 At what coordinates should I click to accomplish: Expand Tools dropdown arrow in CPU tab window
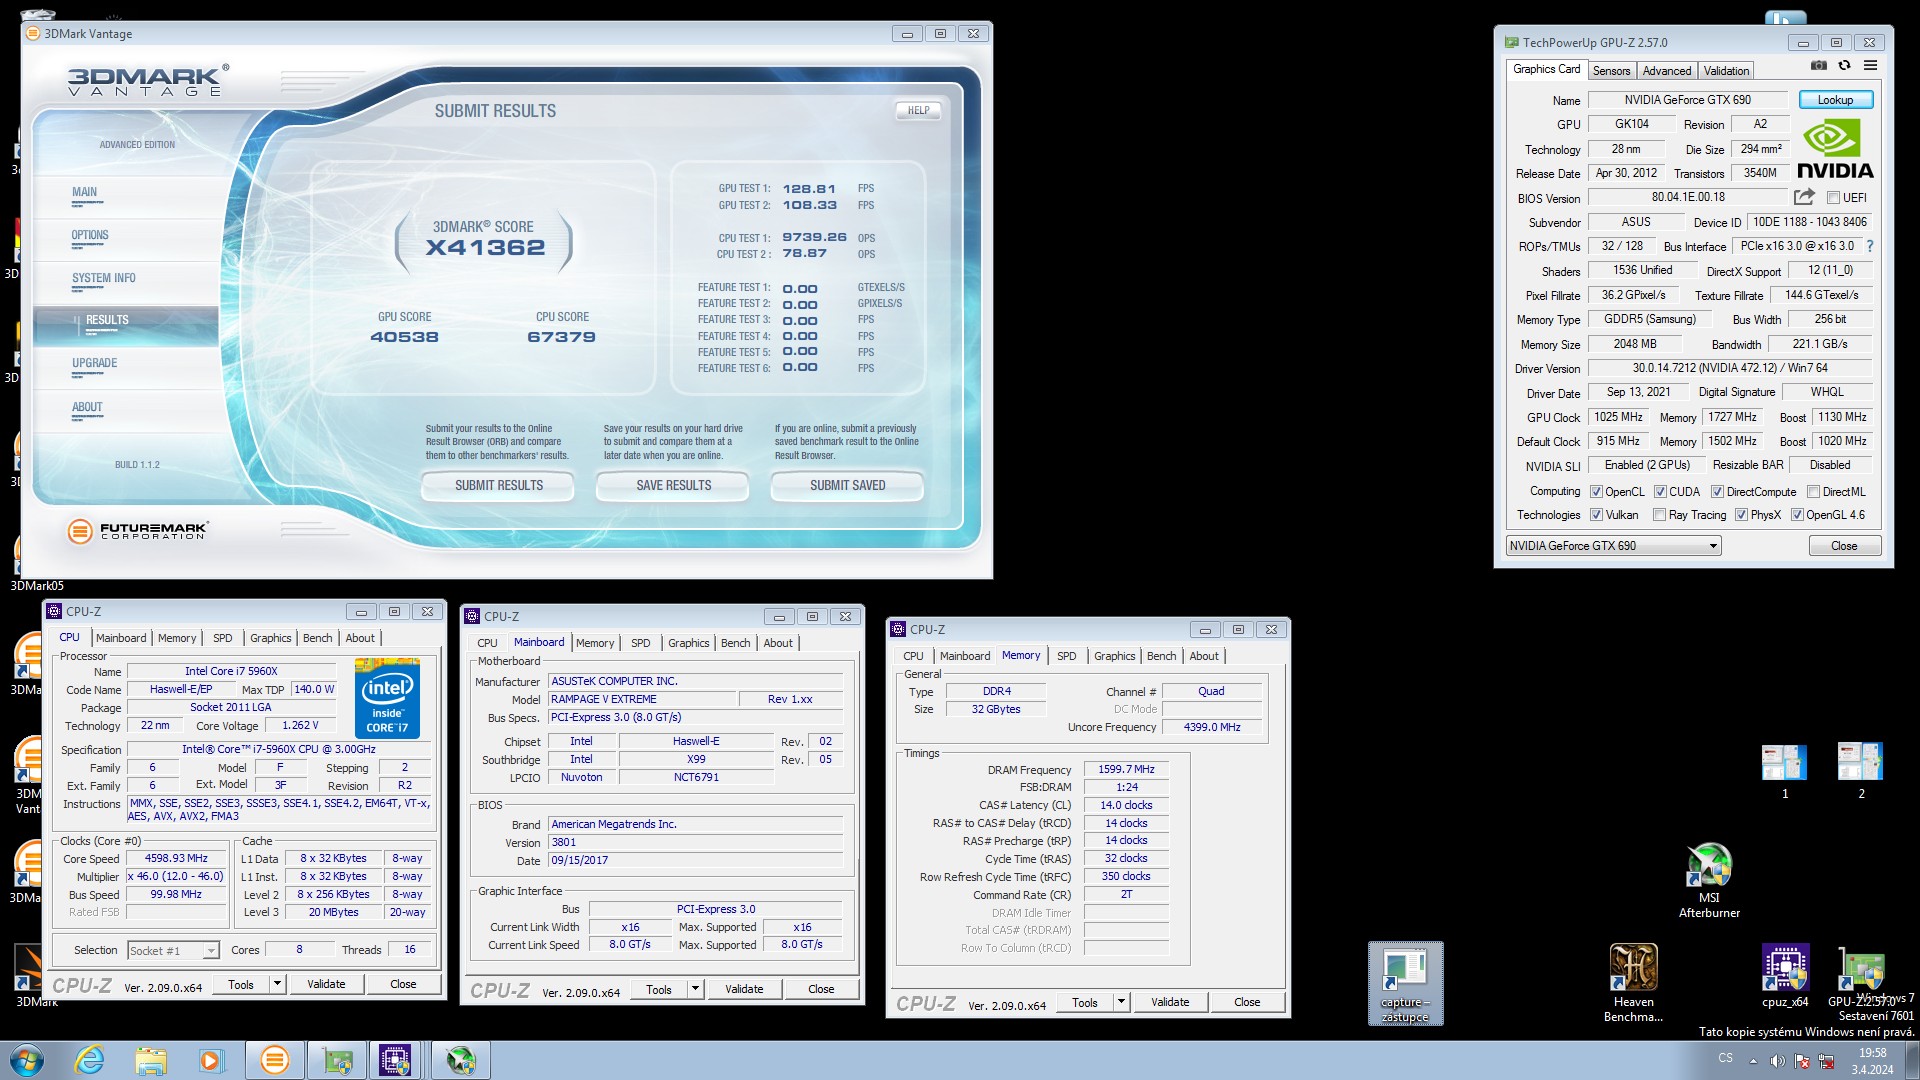click(x=277, y=984)
